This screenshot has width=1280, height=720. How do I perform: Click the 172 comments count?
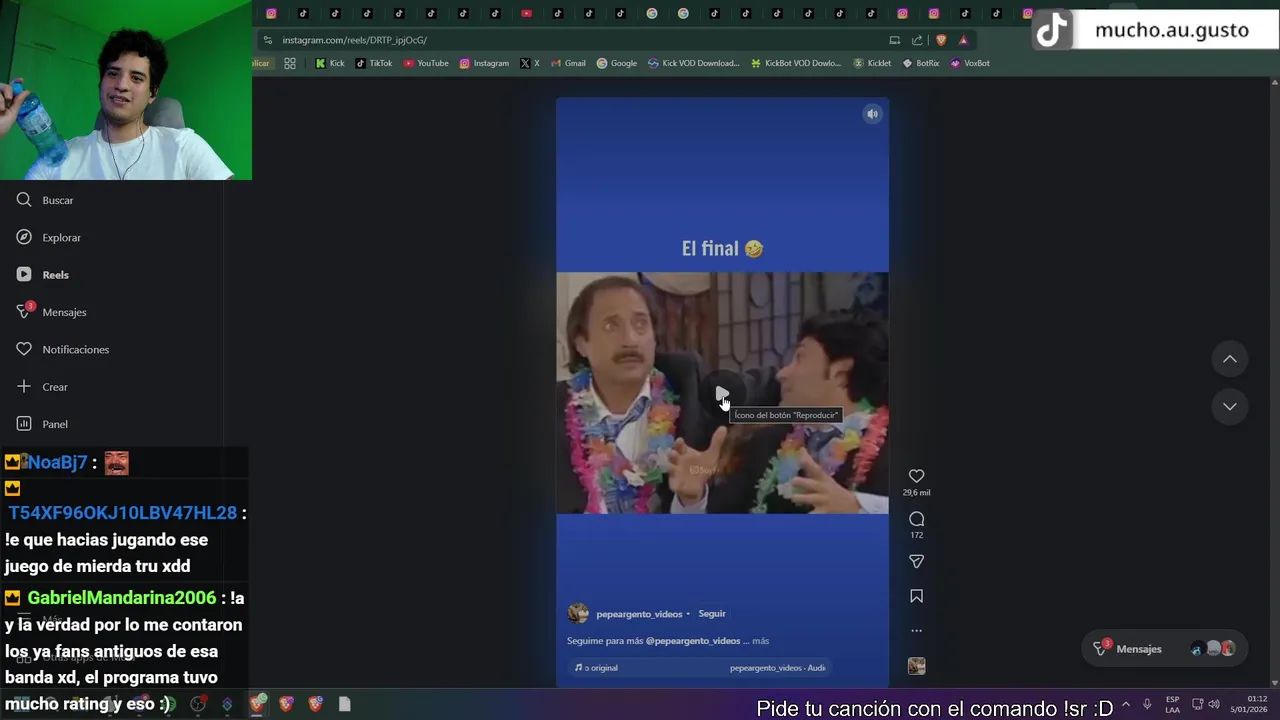[x=916, y=535]
